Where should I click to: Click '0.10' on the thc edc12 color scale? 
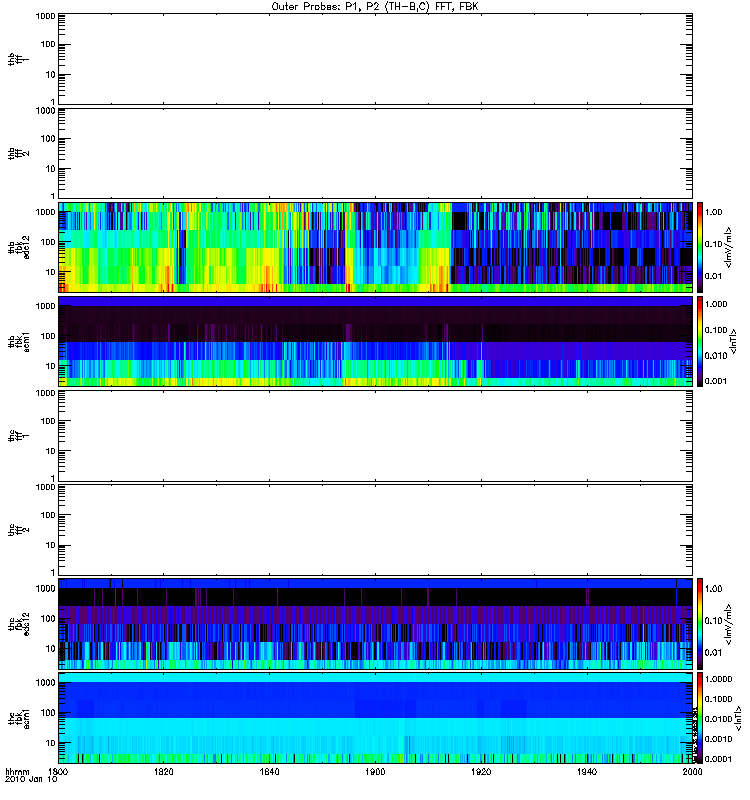[x=713, y=620]
